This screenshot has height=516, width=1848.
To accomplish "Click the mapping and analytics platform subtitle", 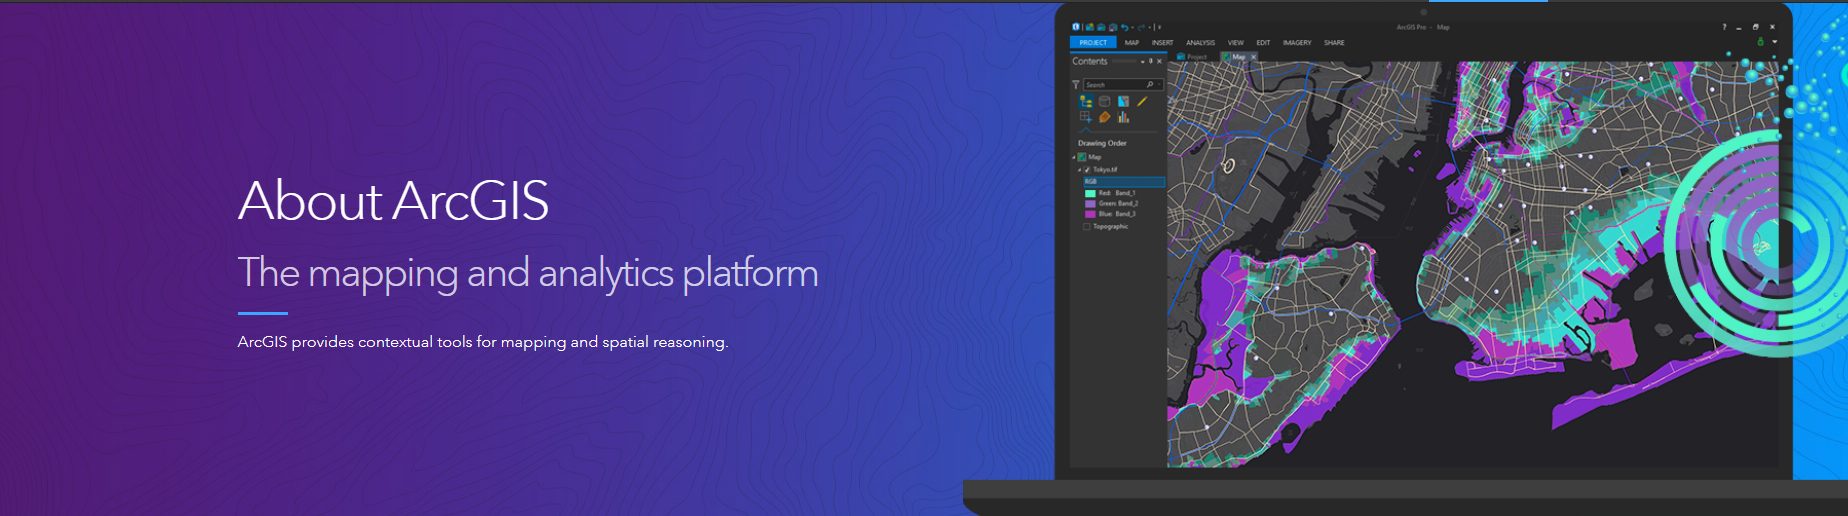I will tap(528, 273).
